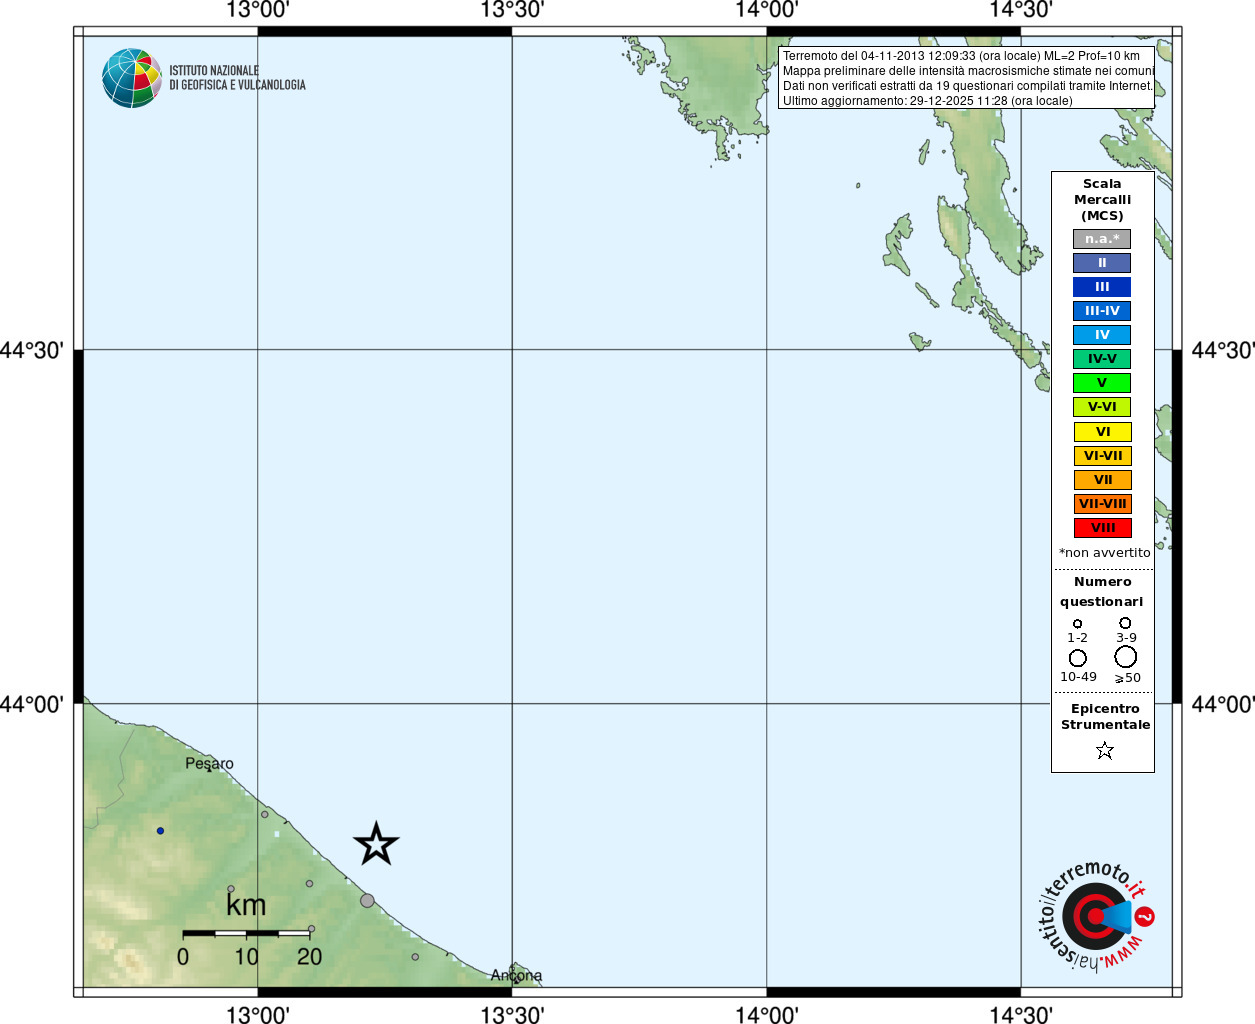Screen dimensions: 1255x1024
Task: Click the epicenter star on the map
Action: point(376,845)
